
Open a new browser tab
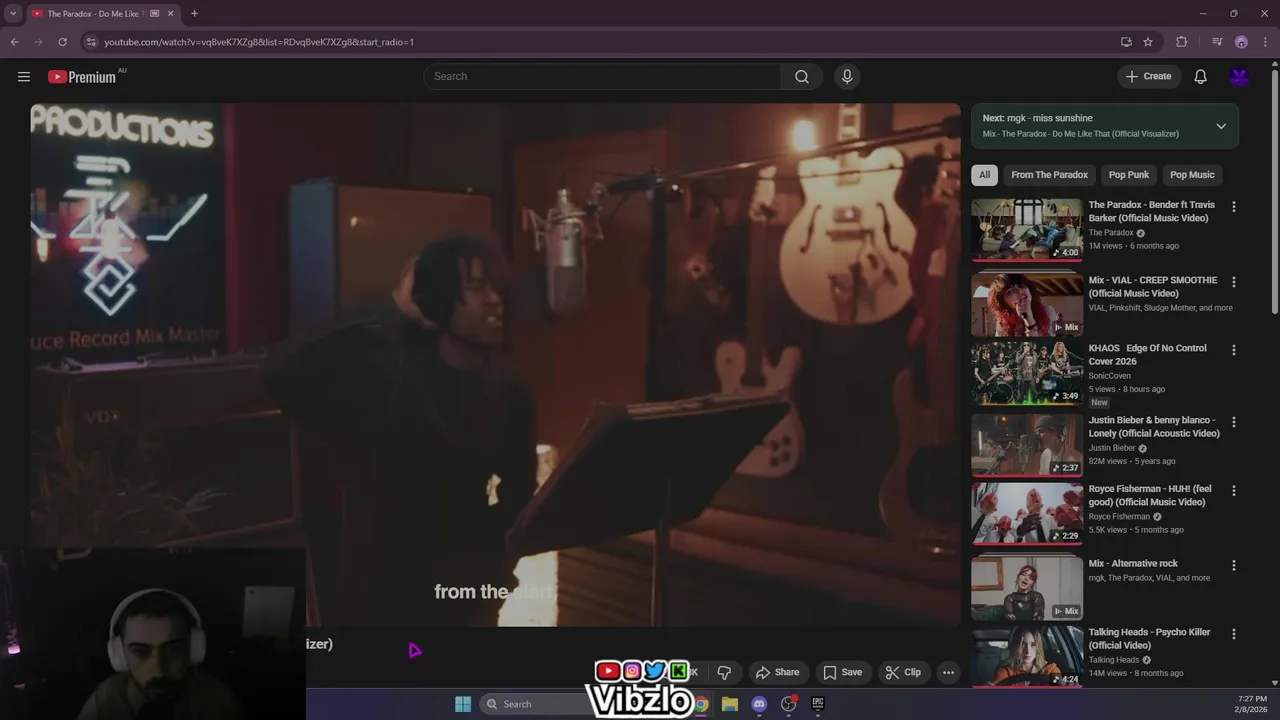click(194, 14)
